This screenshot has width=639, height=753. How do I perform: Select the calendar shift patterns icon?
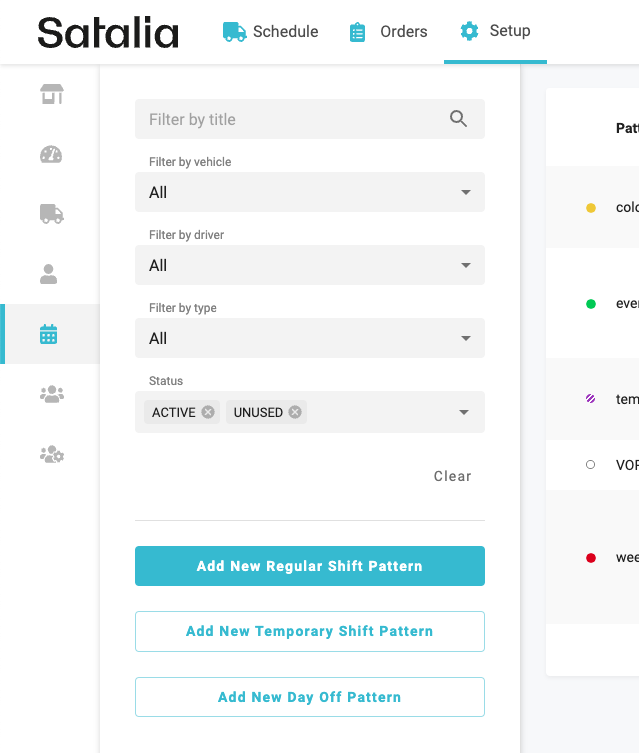[x=49, y=334]
